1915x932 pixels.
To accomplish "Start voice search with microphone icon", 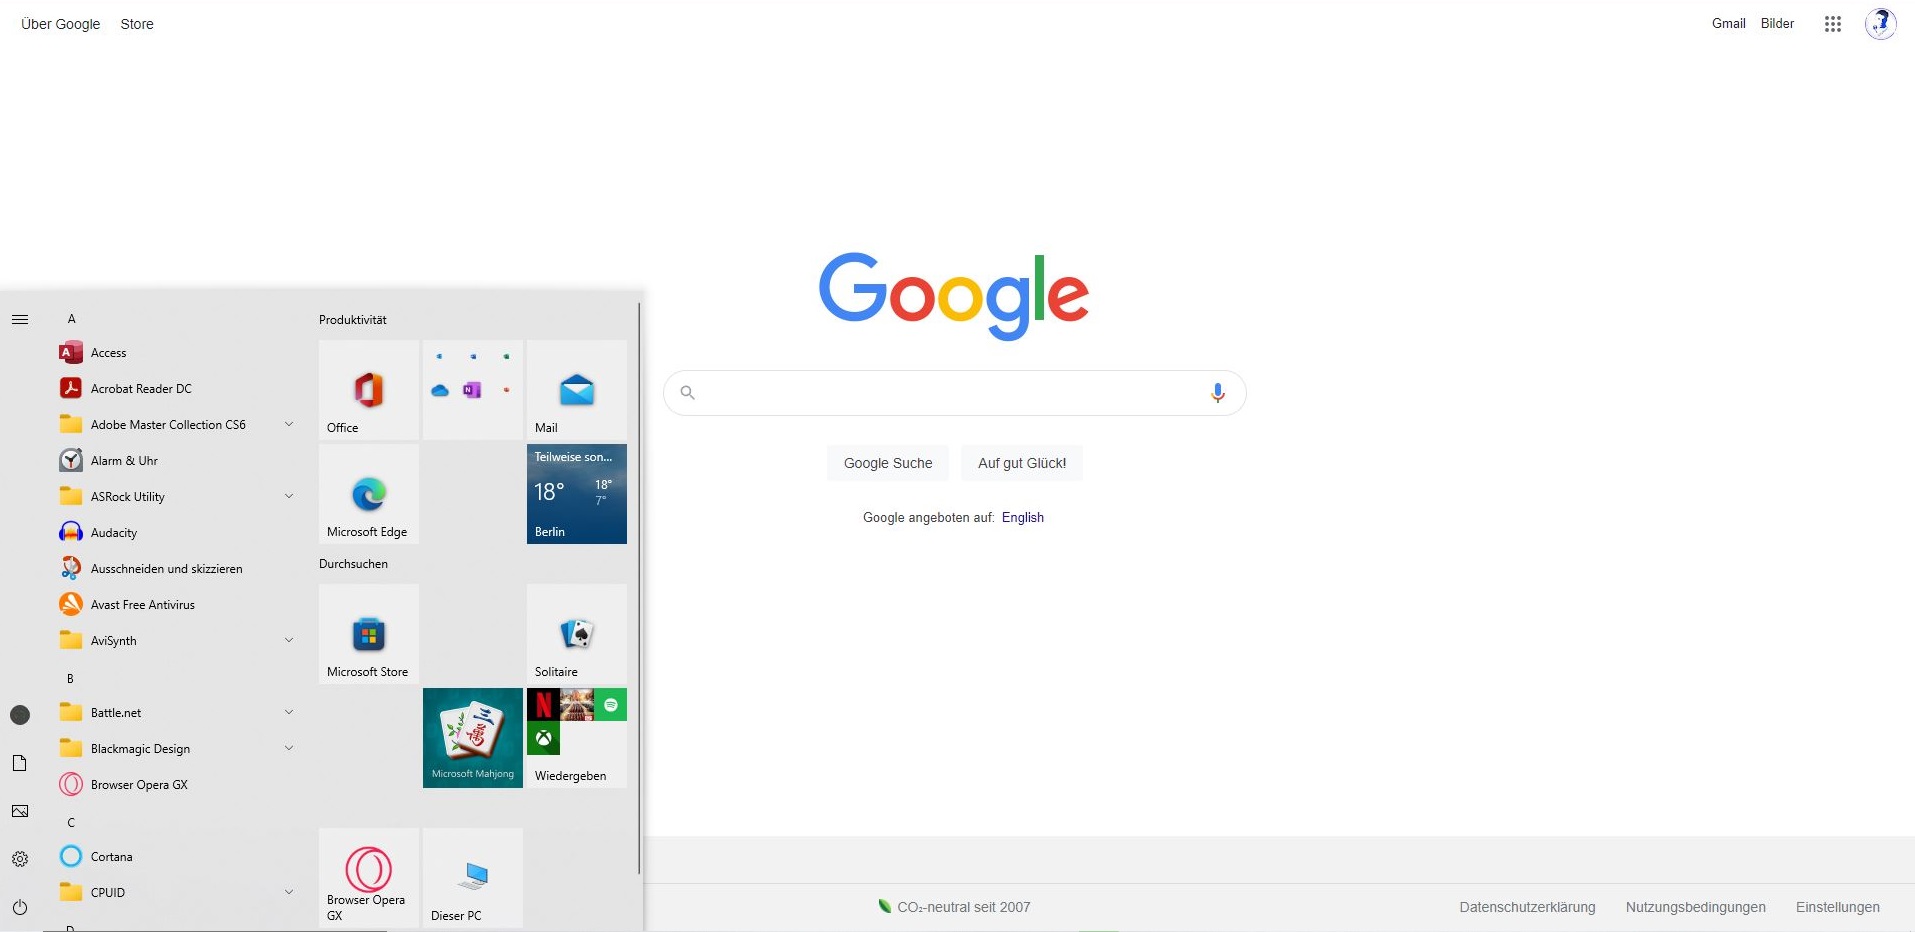I will pyautogui.click(x=1218, y=393).
